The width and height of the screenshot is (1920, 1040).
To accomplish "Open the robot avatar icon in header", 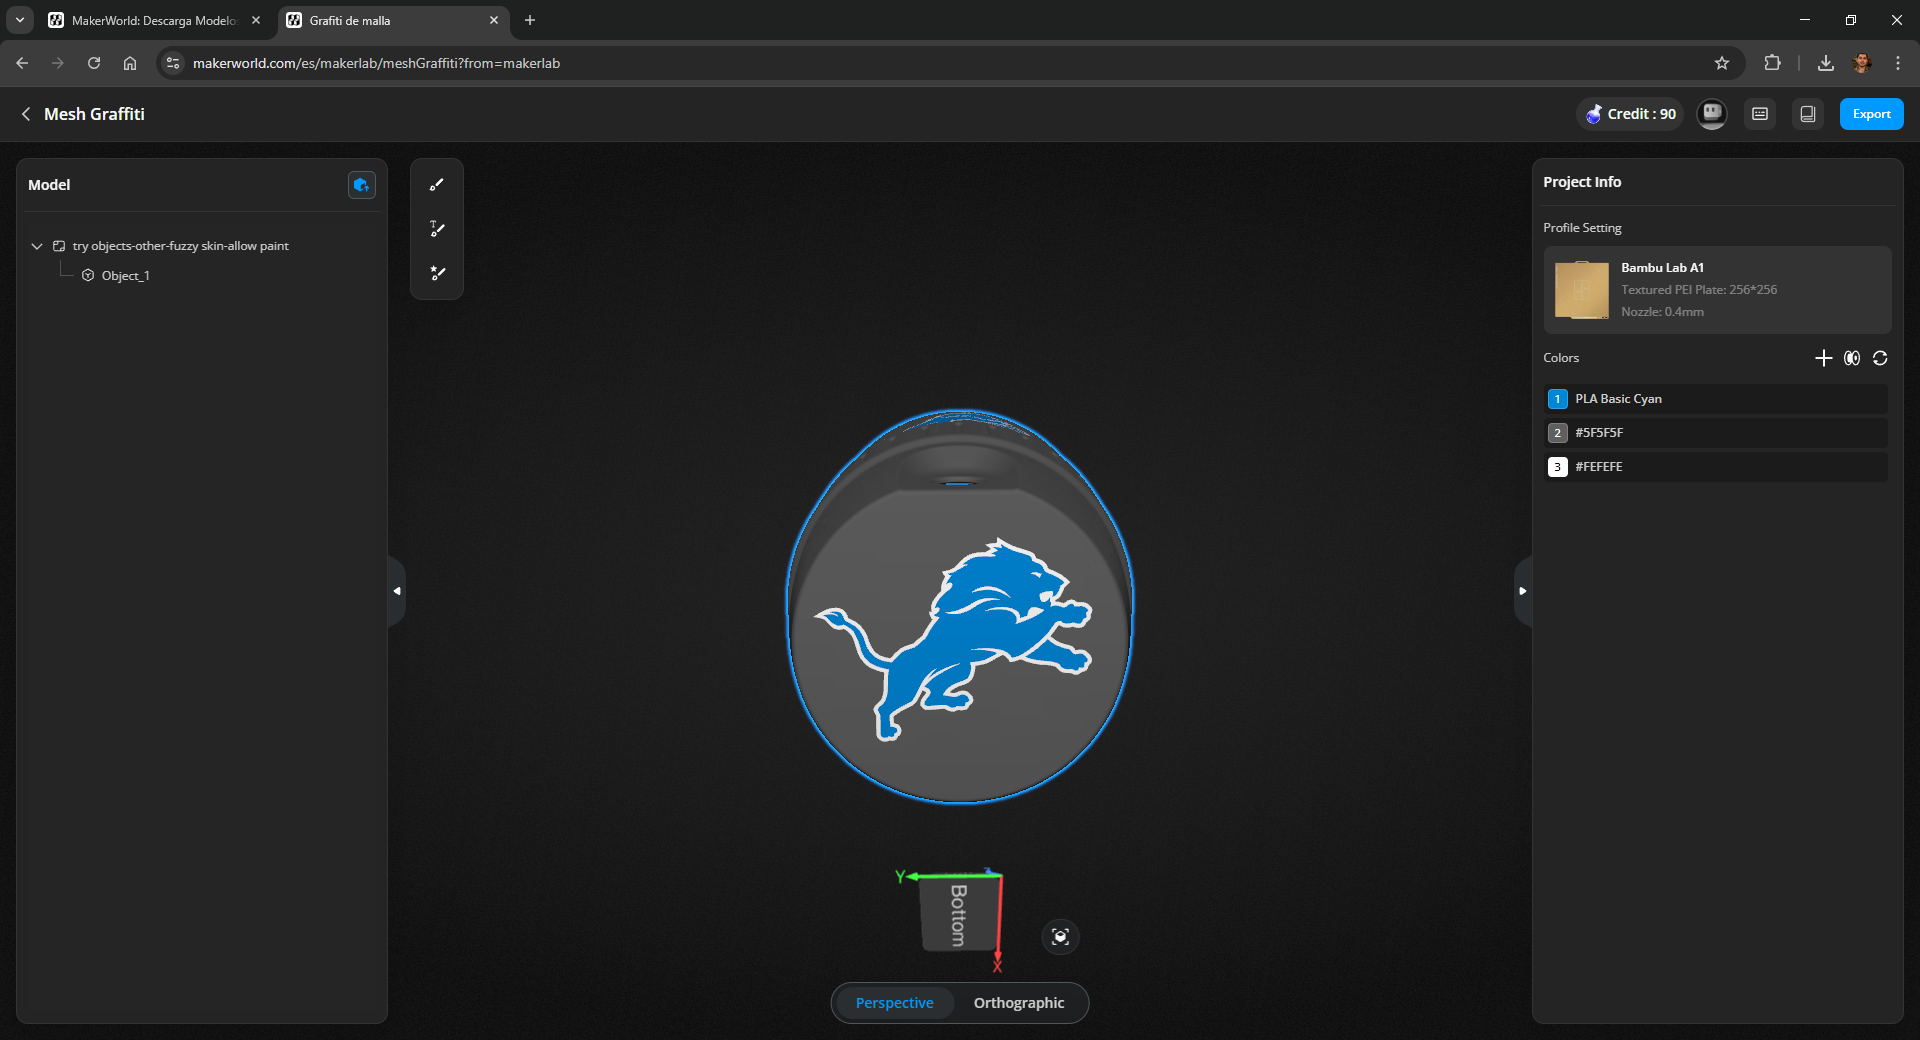I will pyautogui.click(x=1712, y=114).
